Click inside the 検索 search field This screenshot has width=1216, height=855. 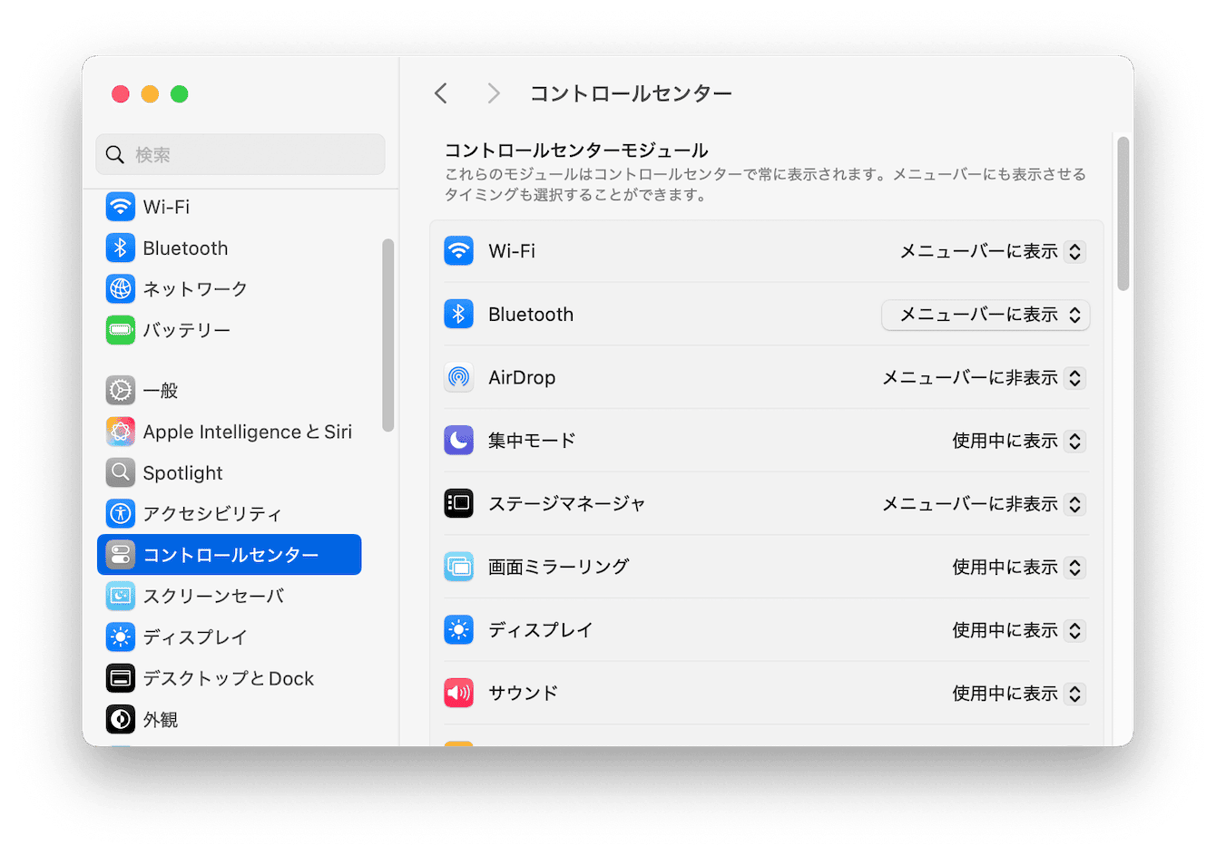[x=240, y=154]
